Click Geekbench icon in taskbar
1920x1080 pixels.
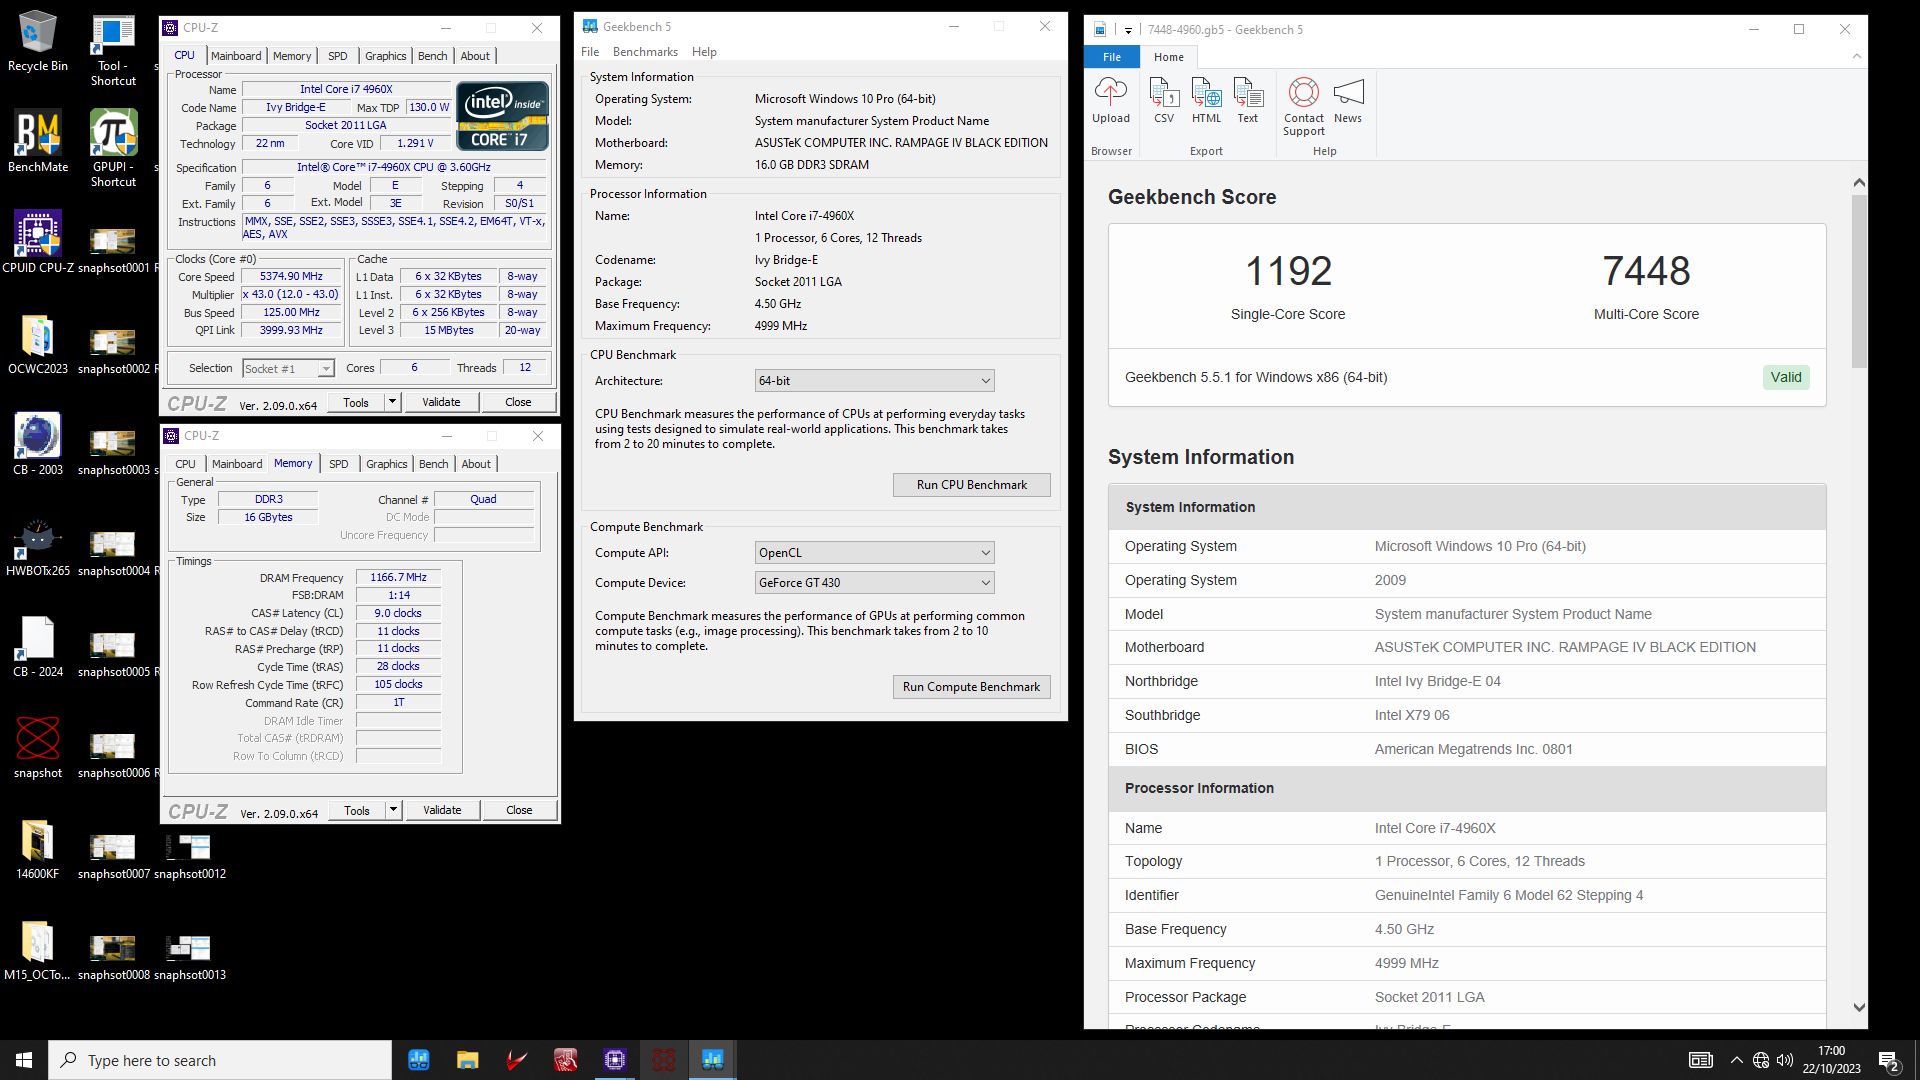[x=712, y=1060]
